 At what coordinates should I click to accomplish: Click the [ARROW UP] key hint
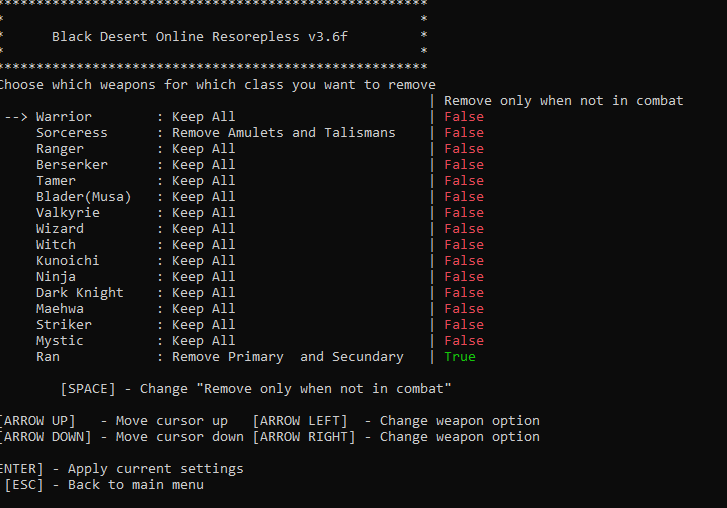click(46, 421)
